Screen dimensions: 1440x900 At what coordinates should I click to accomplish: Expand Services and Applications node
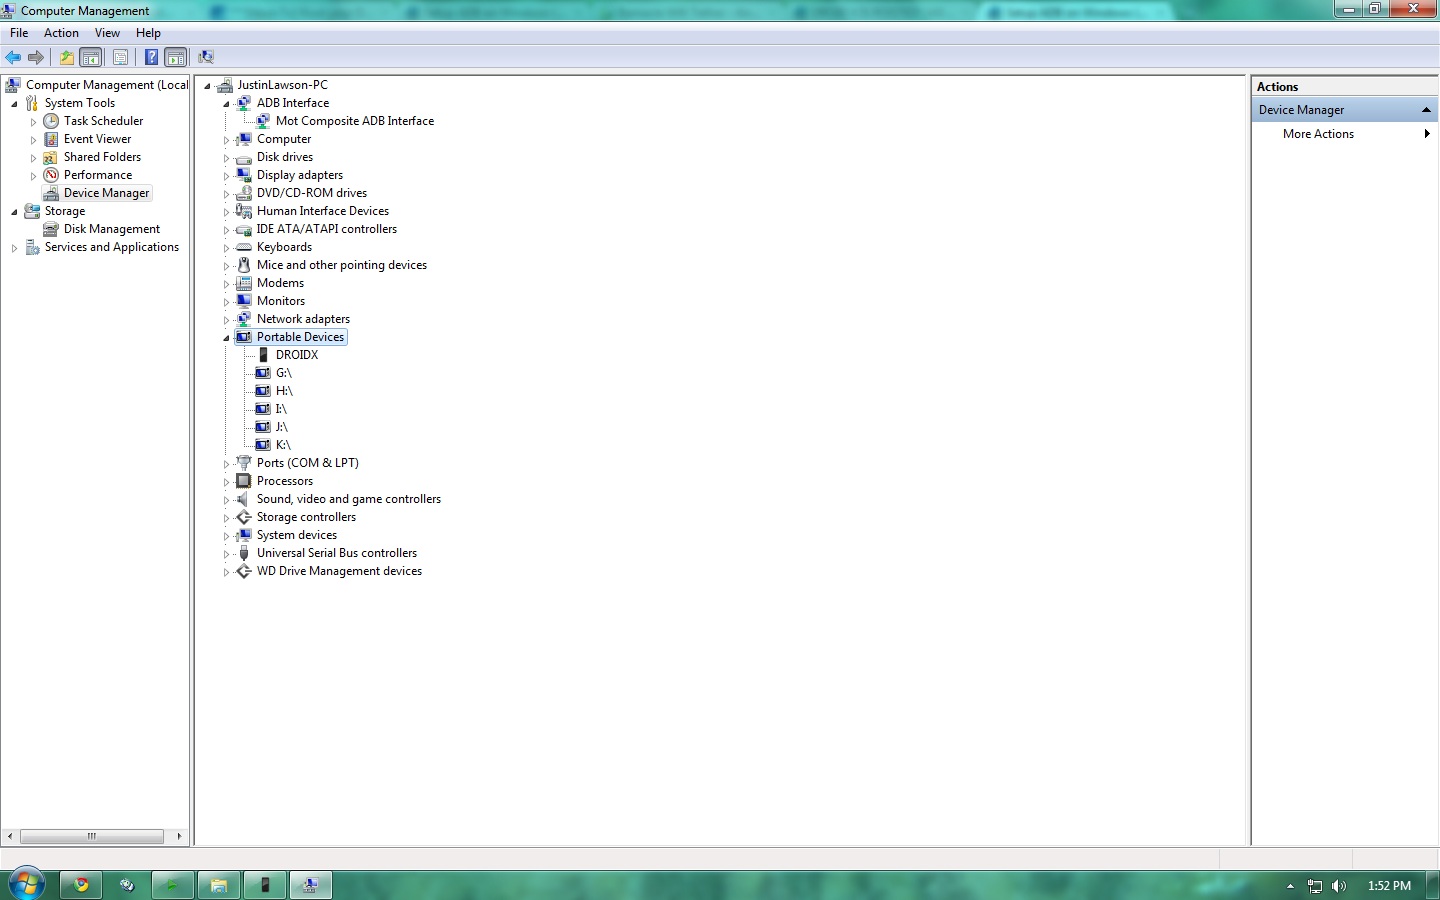(14, 248)
